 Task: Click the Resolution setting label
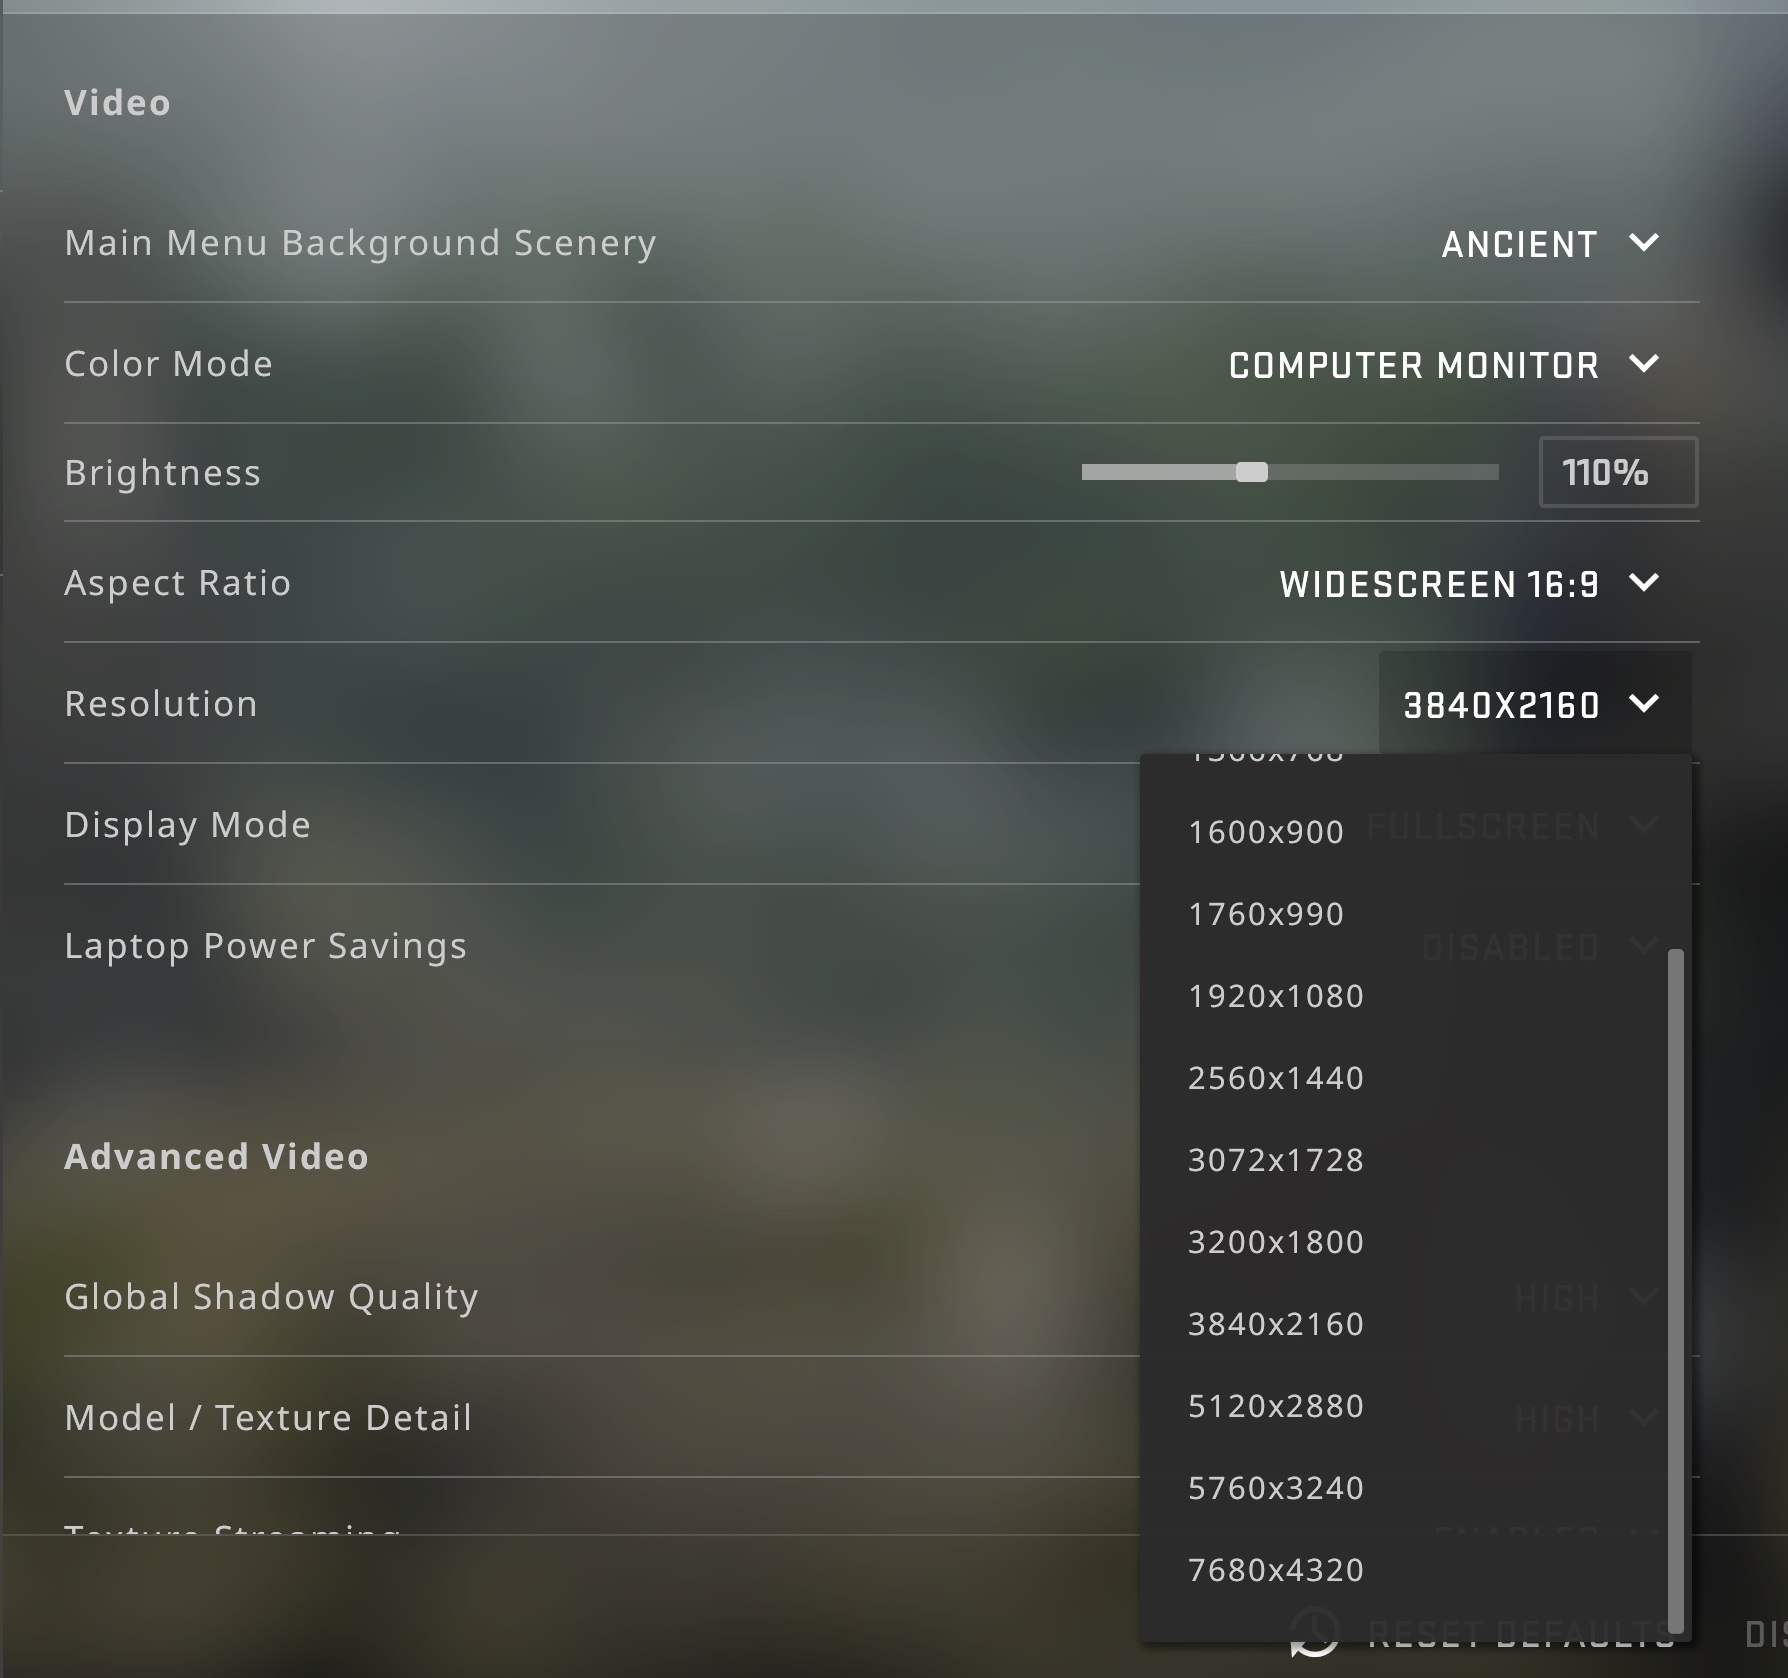click(x=161, y=704)
